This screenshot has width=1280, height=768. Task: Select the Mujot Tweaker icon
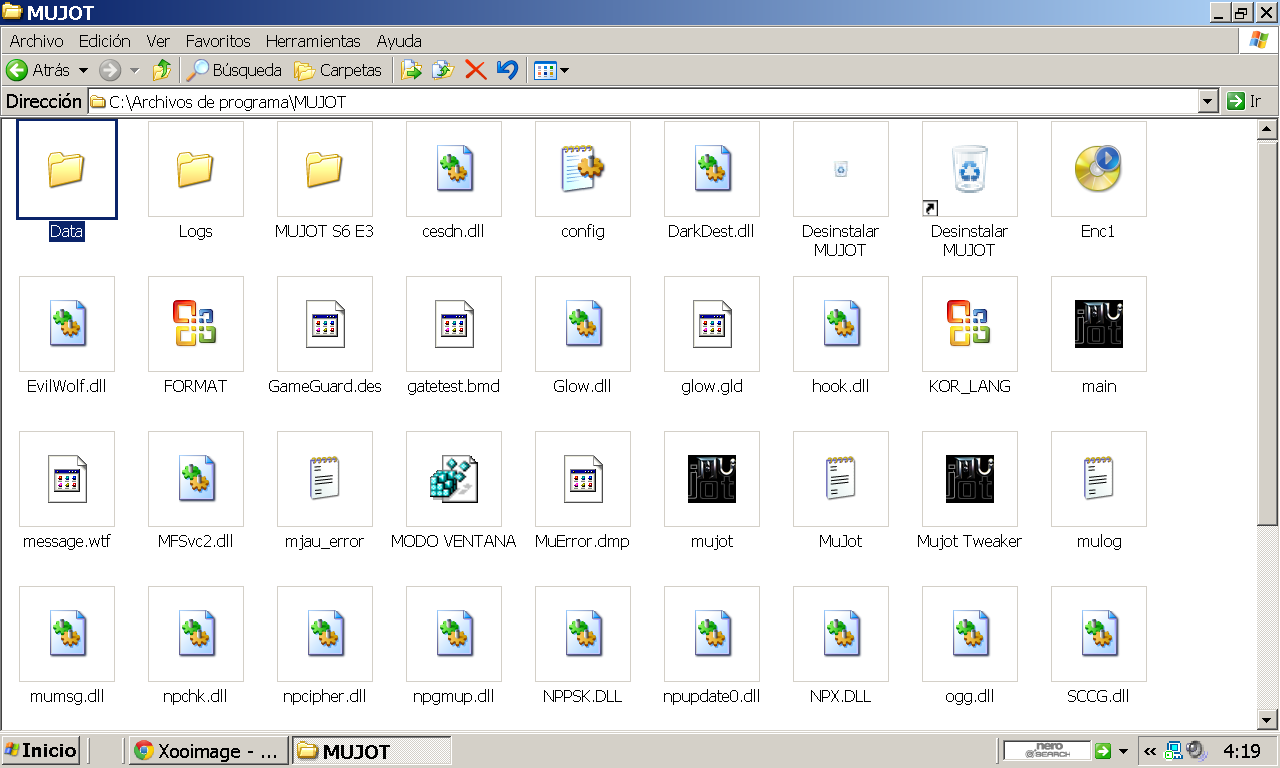[969, 479]
